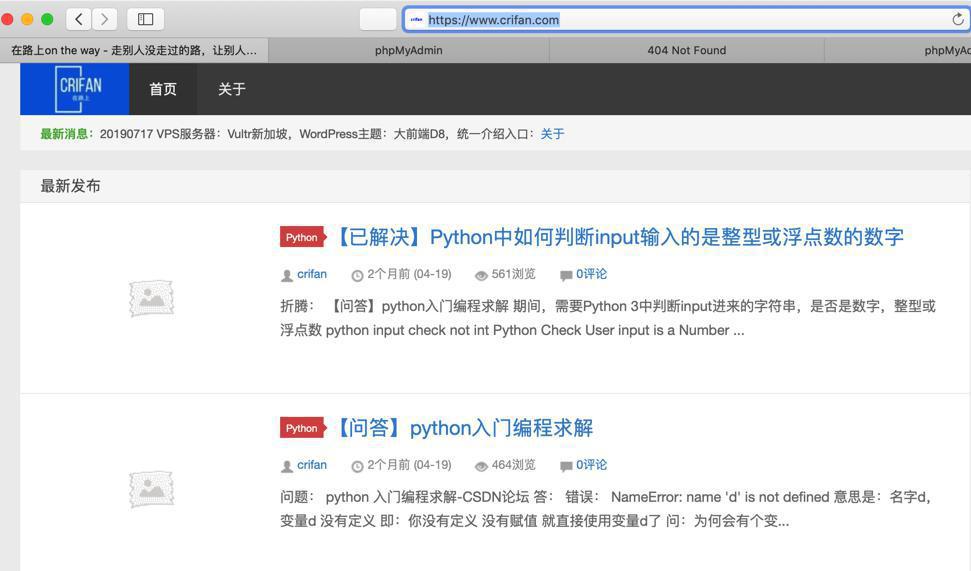Click excerpt text starting with 折腾

pos(607,318)
